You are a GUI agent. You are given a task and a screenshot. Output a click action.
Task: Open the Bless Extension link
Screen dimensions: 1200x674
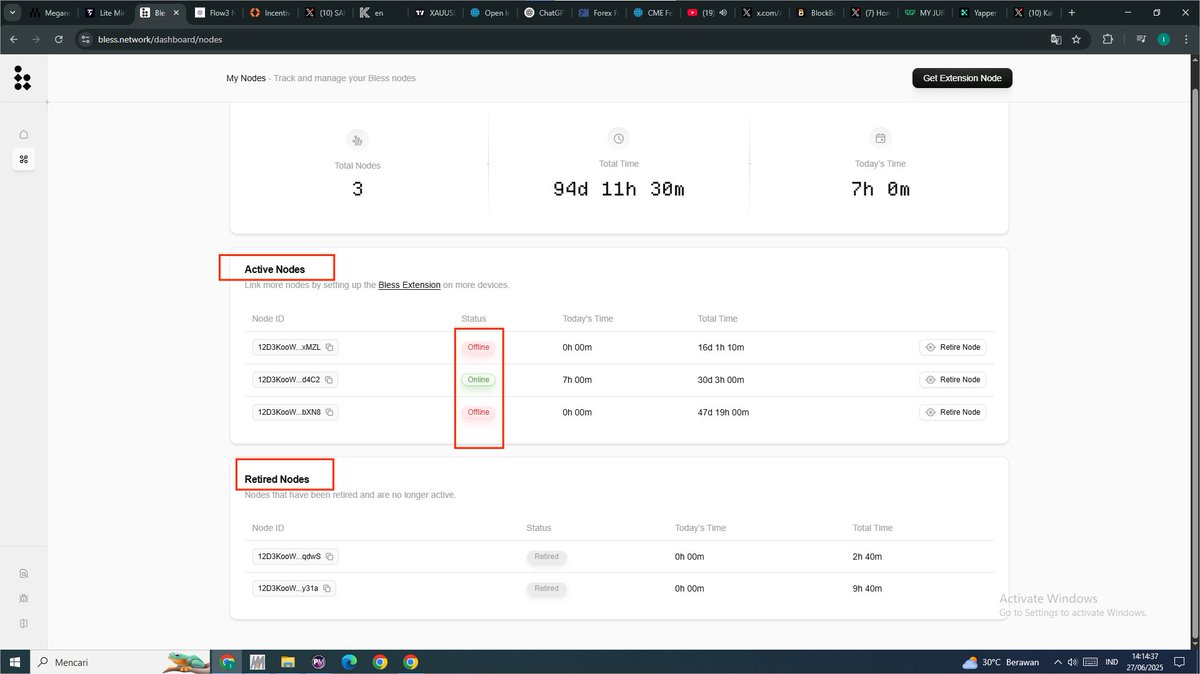(409, 285)
